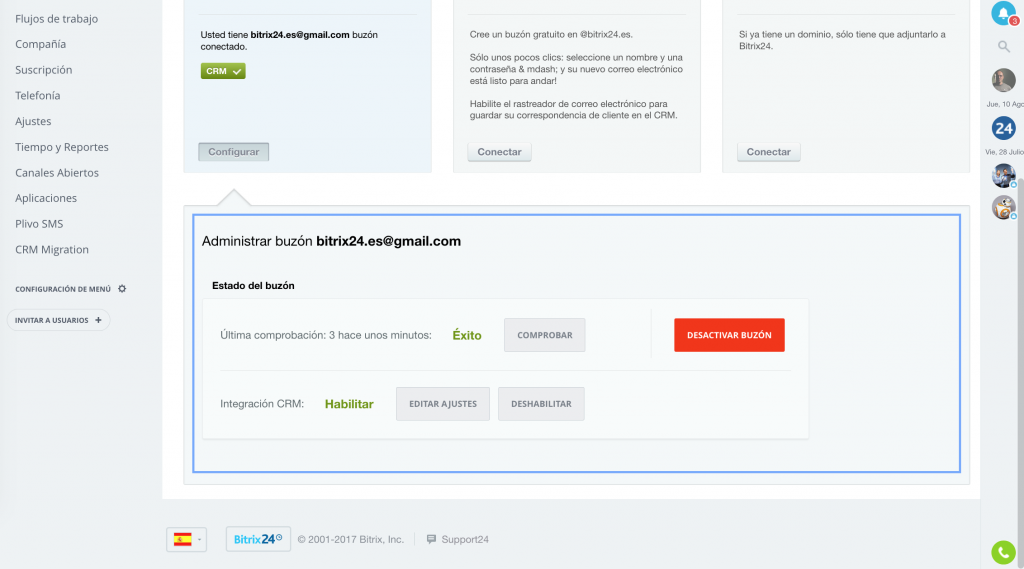Click the Bitrix24 logo in footer

coord(258,540)
